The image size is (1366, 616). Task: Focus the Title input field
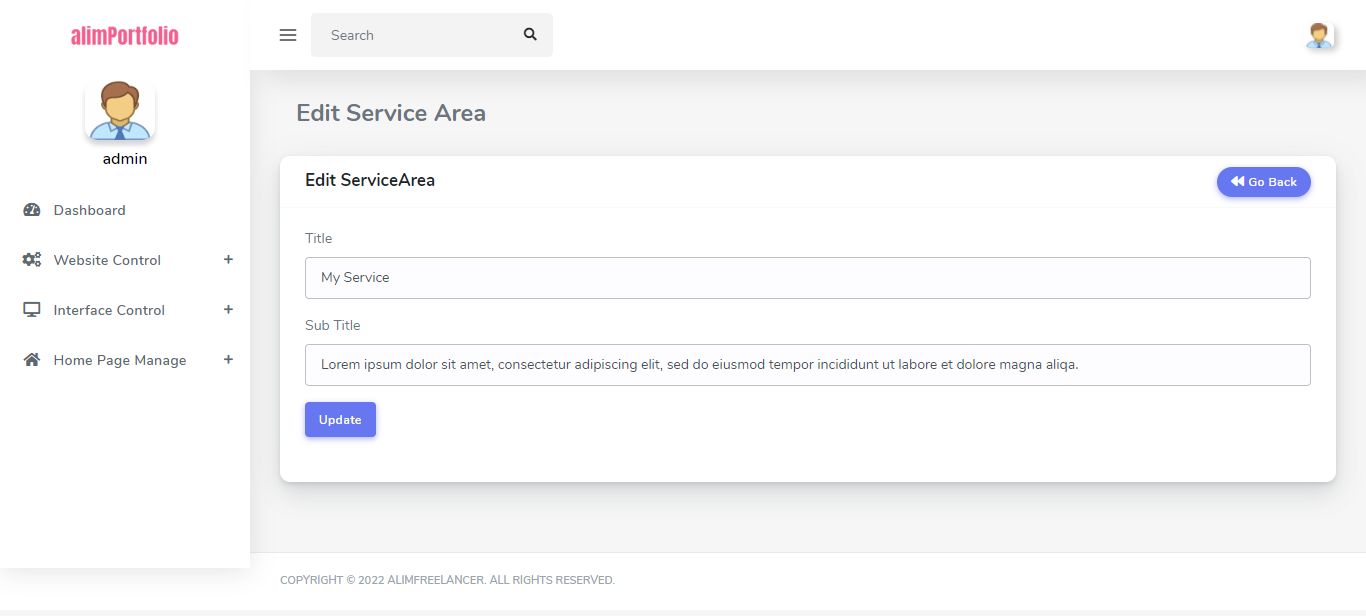coord(807,278)
